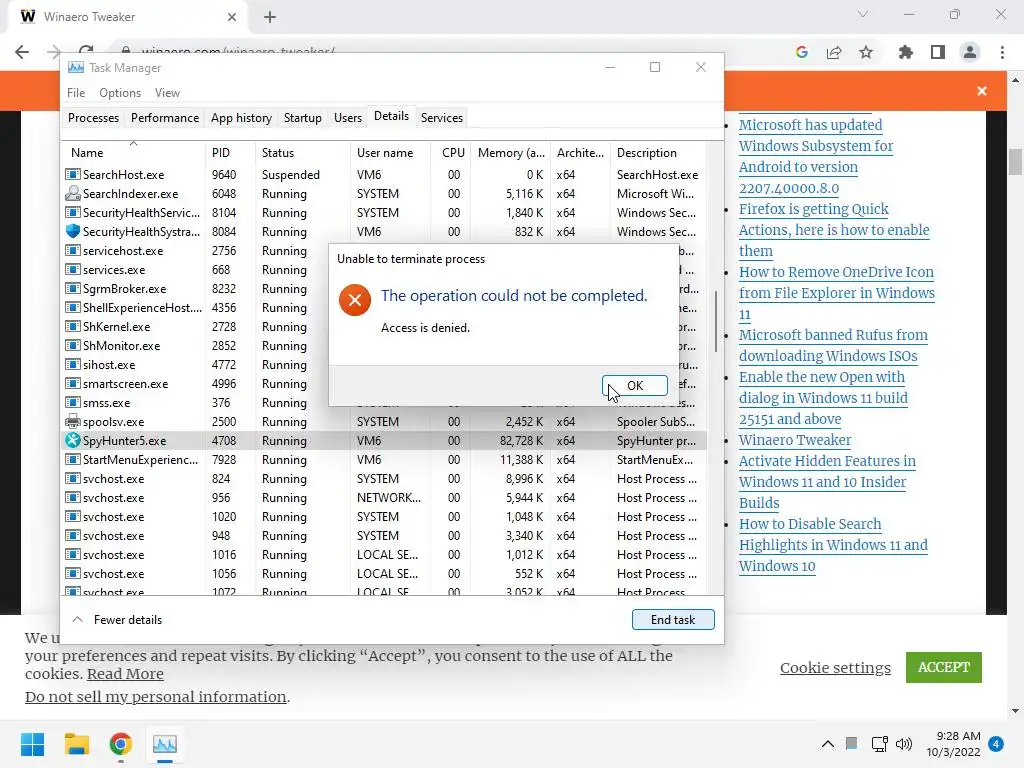This screenshot has width=1024, height=768.
Task: Select the sihost.exe row
Action: coord(195,364)
